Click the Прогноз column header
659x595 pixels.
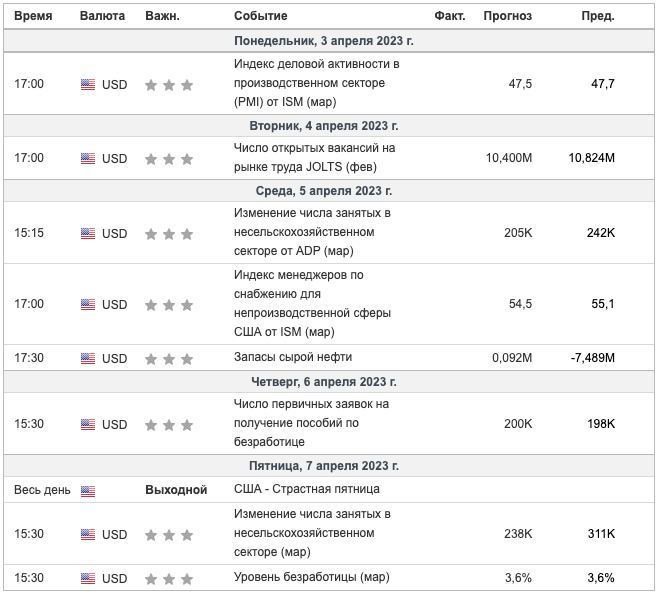(507, 16)
